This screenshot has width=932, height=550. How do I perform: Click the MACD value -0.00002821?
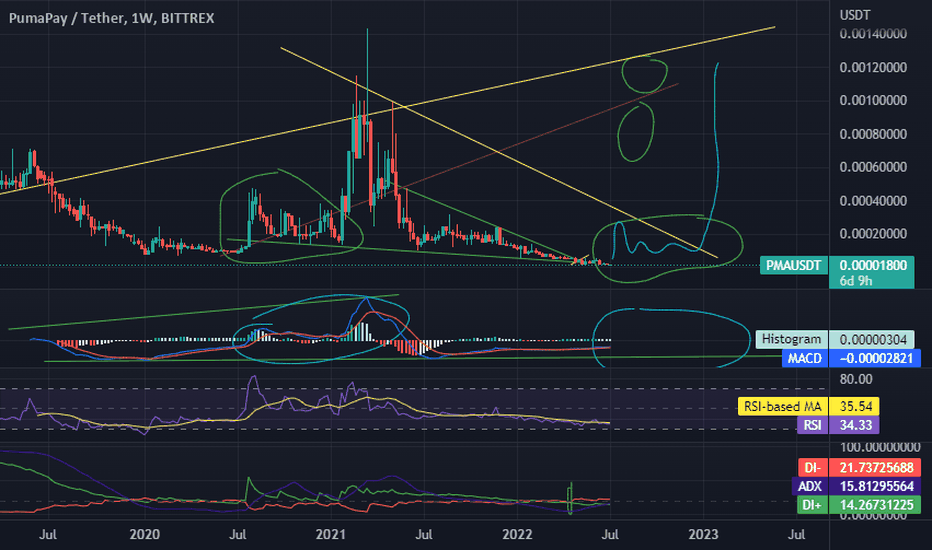(x=875, y=359)
